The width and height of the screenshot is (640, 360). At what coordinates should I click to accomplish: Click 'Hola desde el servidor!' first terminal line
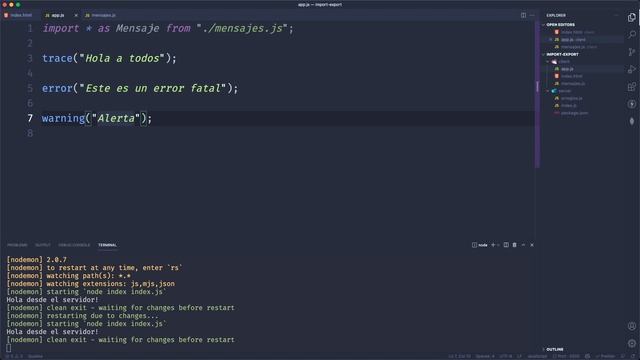tap(52, 300)
